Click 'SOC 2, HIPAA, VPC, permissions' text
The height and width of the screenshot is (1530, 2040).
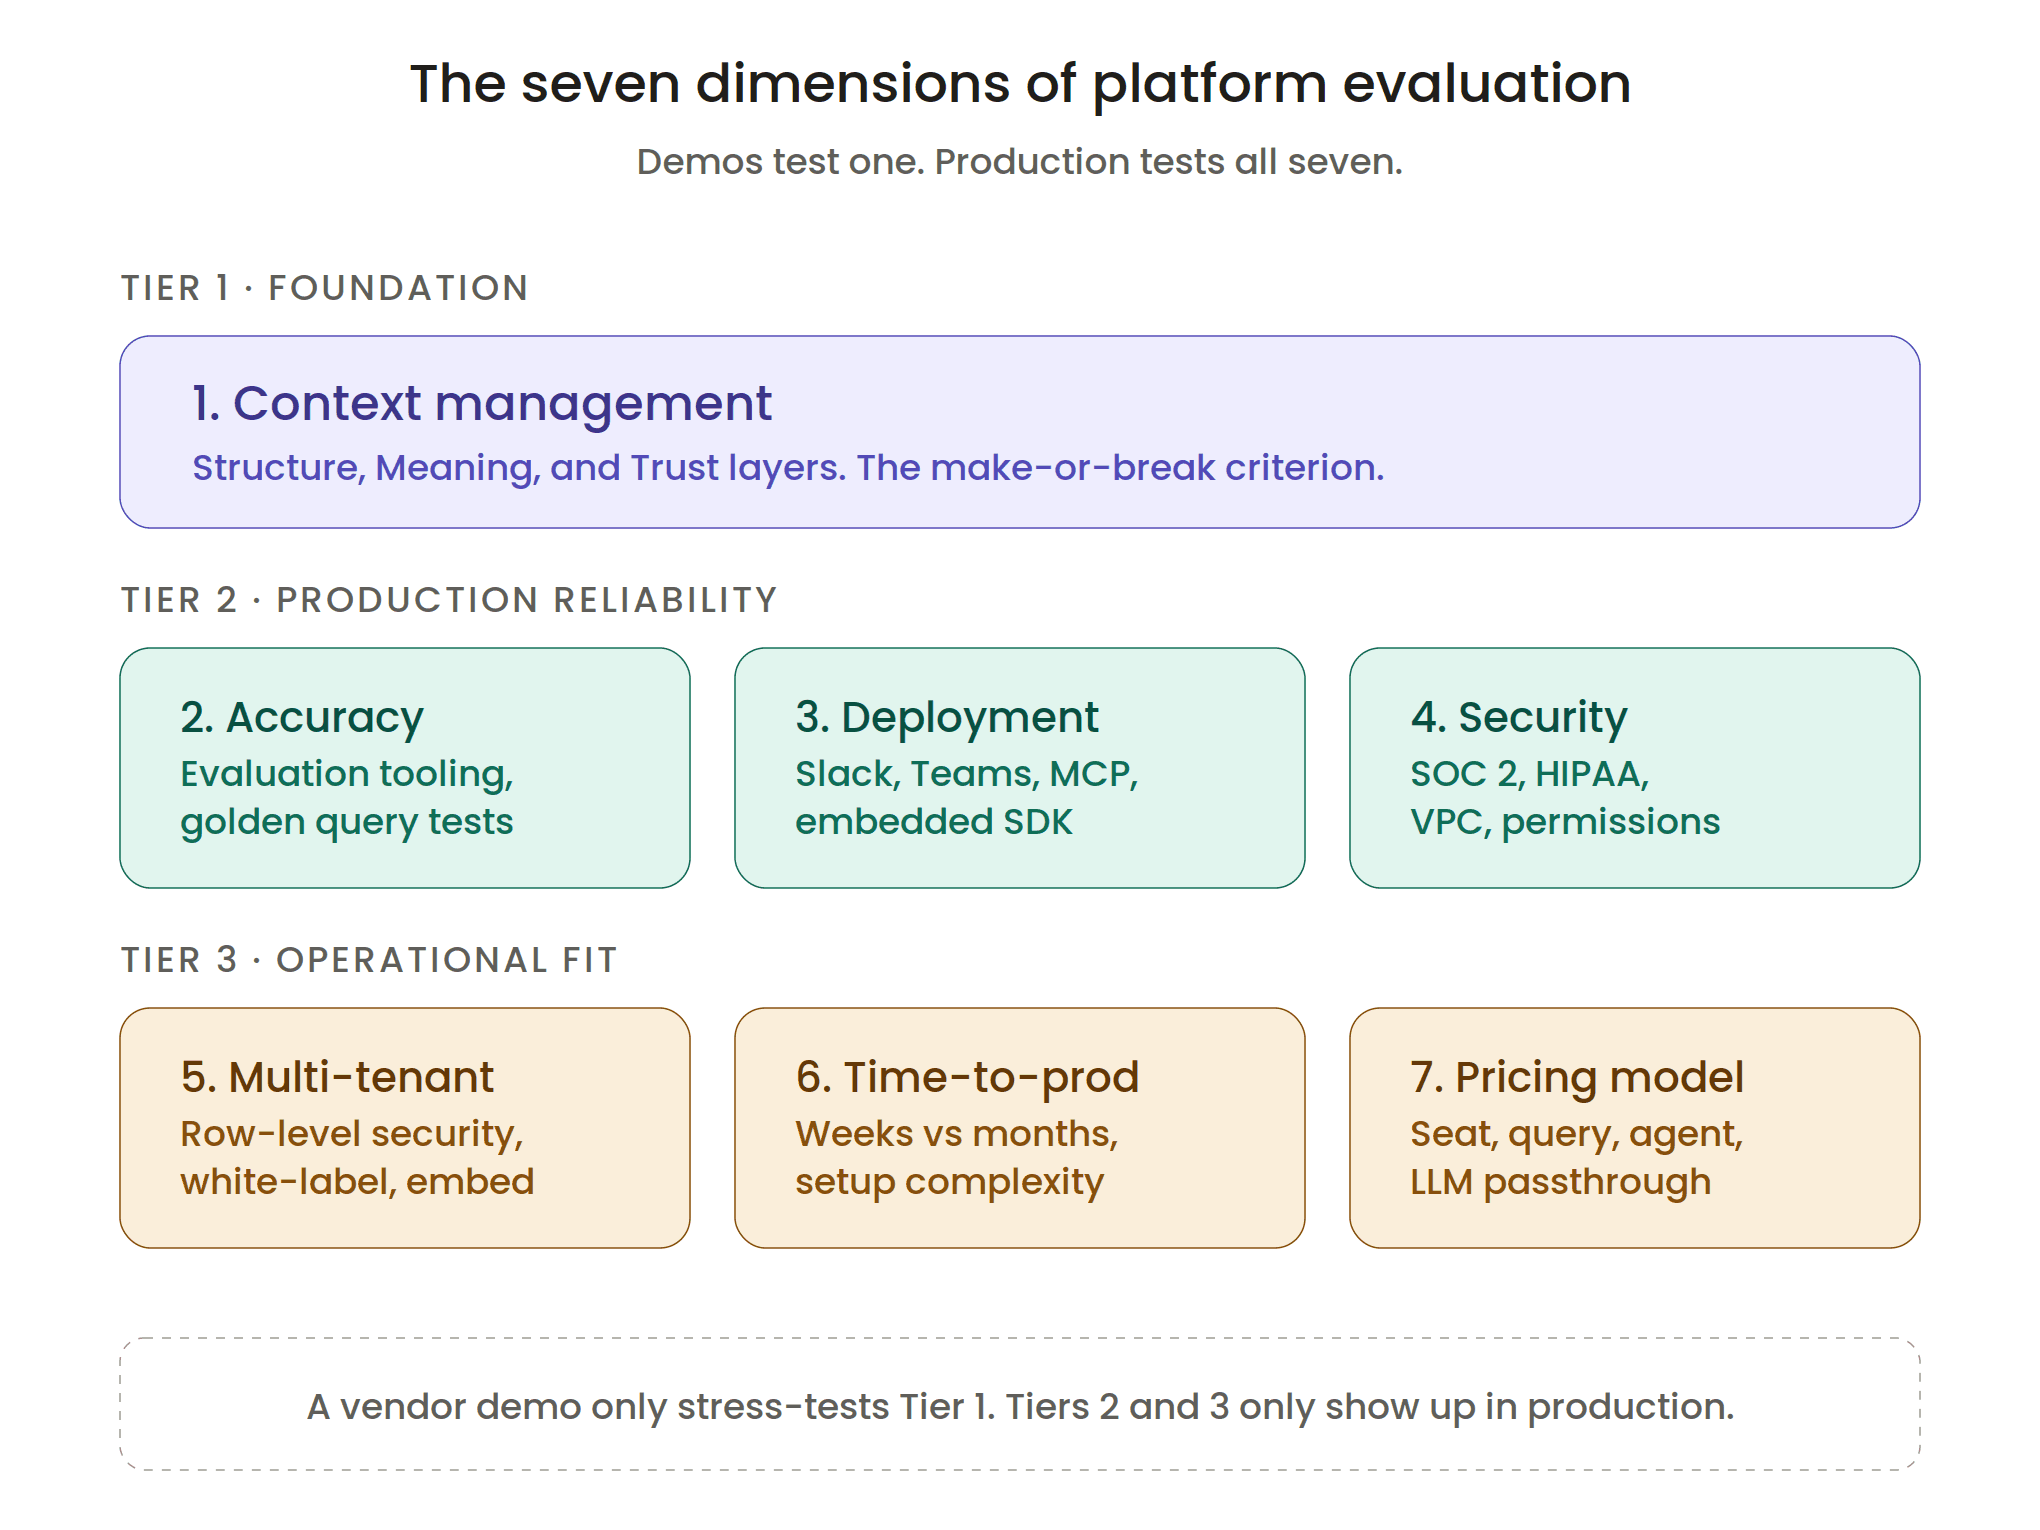click(x=1565, y=798)
